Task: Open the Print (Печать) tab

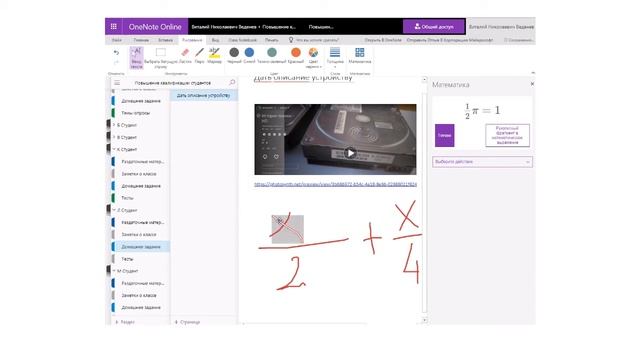Action: (x=271, y=40)
